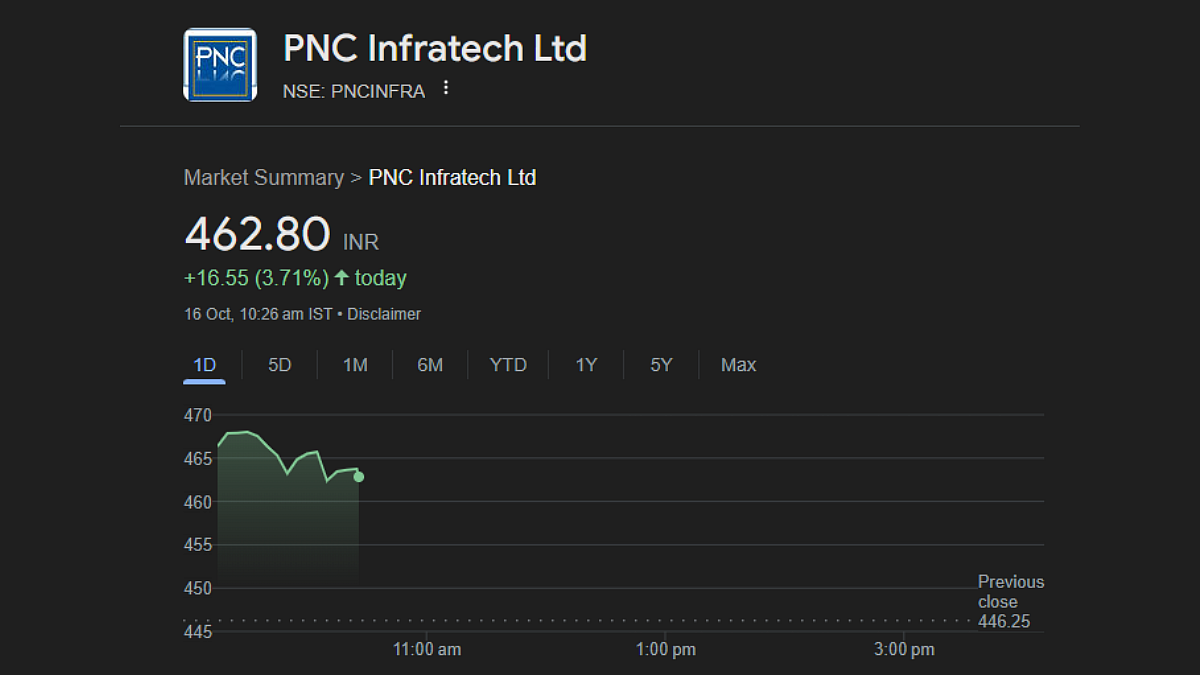Select the 1D time range tab
This screenshot has height=675, width=1200.
point(204,365)
